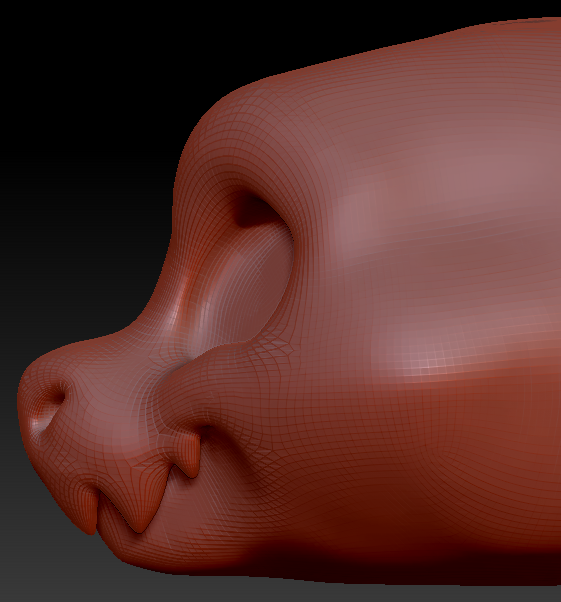Click the front-most tooth under the nose
The height and width of the screenshot is (602, 561).
click(x=88, y=513)
